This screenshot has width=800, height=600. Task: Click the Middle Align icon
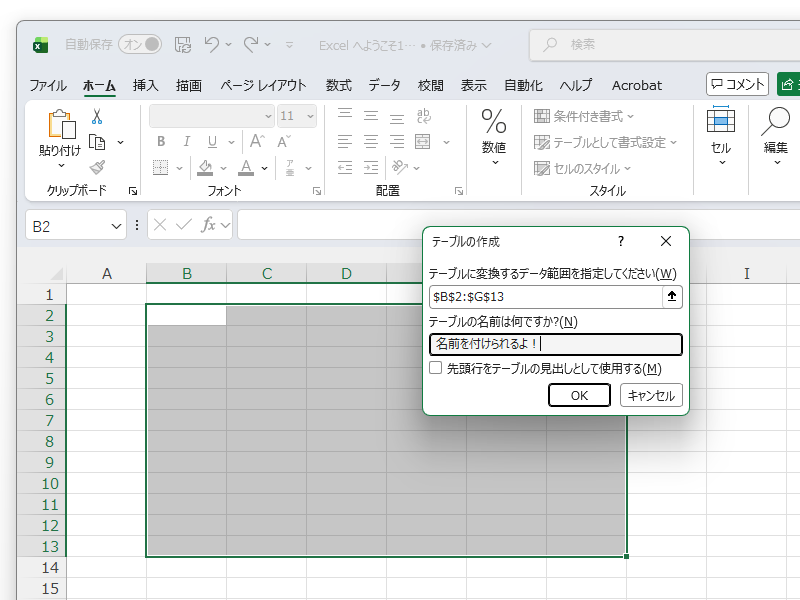click(x=371, y=116)
